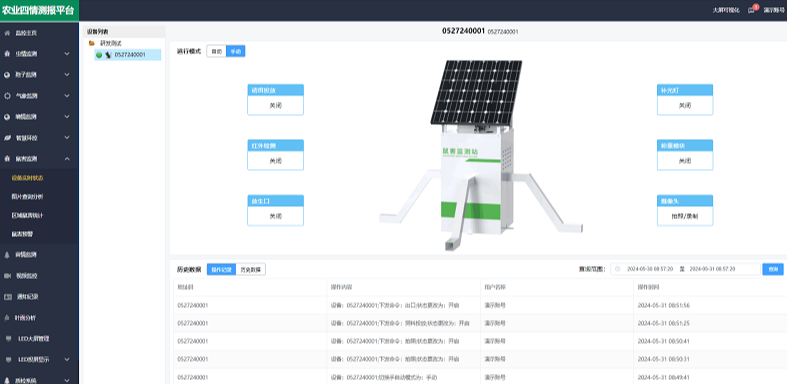Click the notification bell icon with red badge

(x=751, y=10)
